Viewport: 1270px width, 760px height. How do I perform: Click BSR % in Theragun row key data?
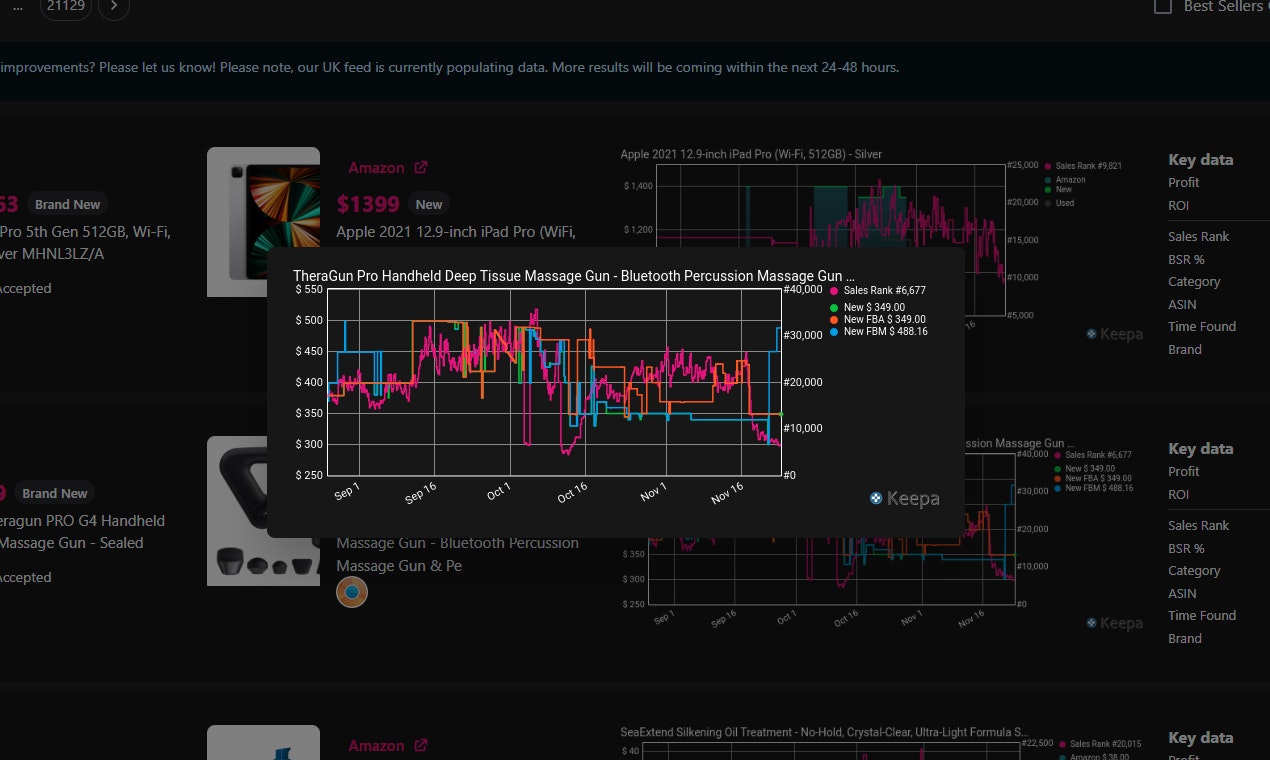point(1186,548)
